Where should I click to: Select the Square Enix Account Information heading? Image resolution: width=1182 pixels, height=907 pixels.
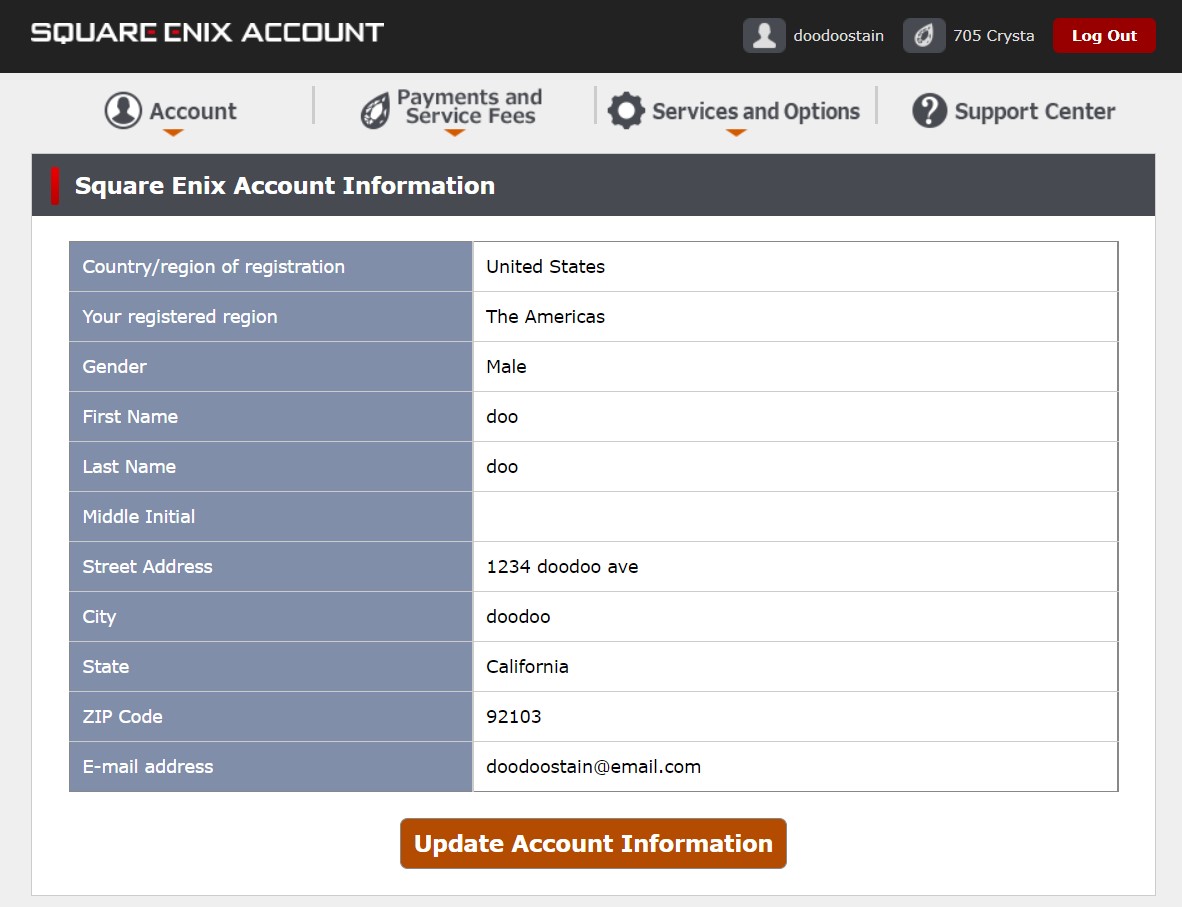click(285, 185)
